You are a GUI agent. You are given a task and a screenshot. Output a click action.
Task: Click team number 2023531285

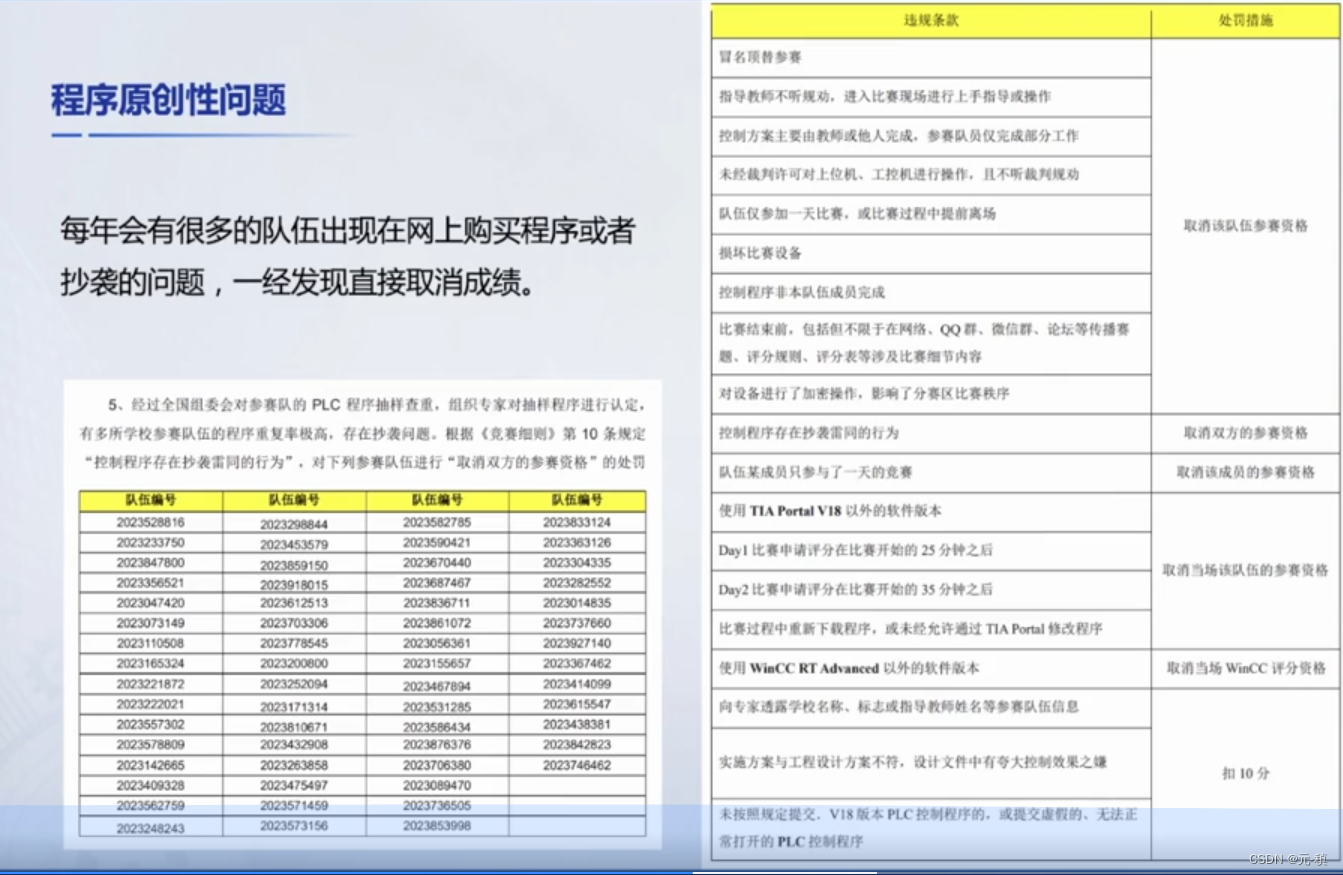coord(437,706)
